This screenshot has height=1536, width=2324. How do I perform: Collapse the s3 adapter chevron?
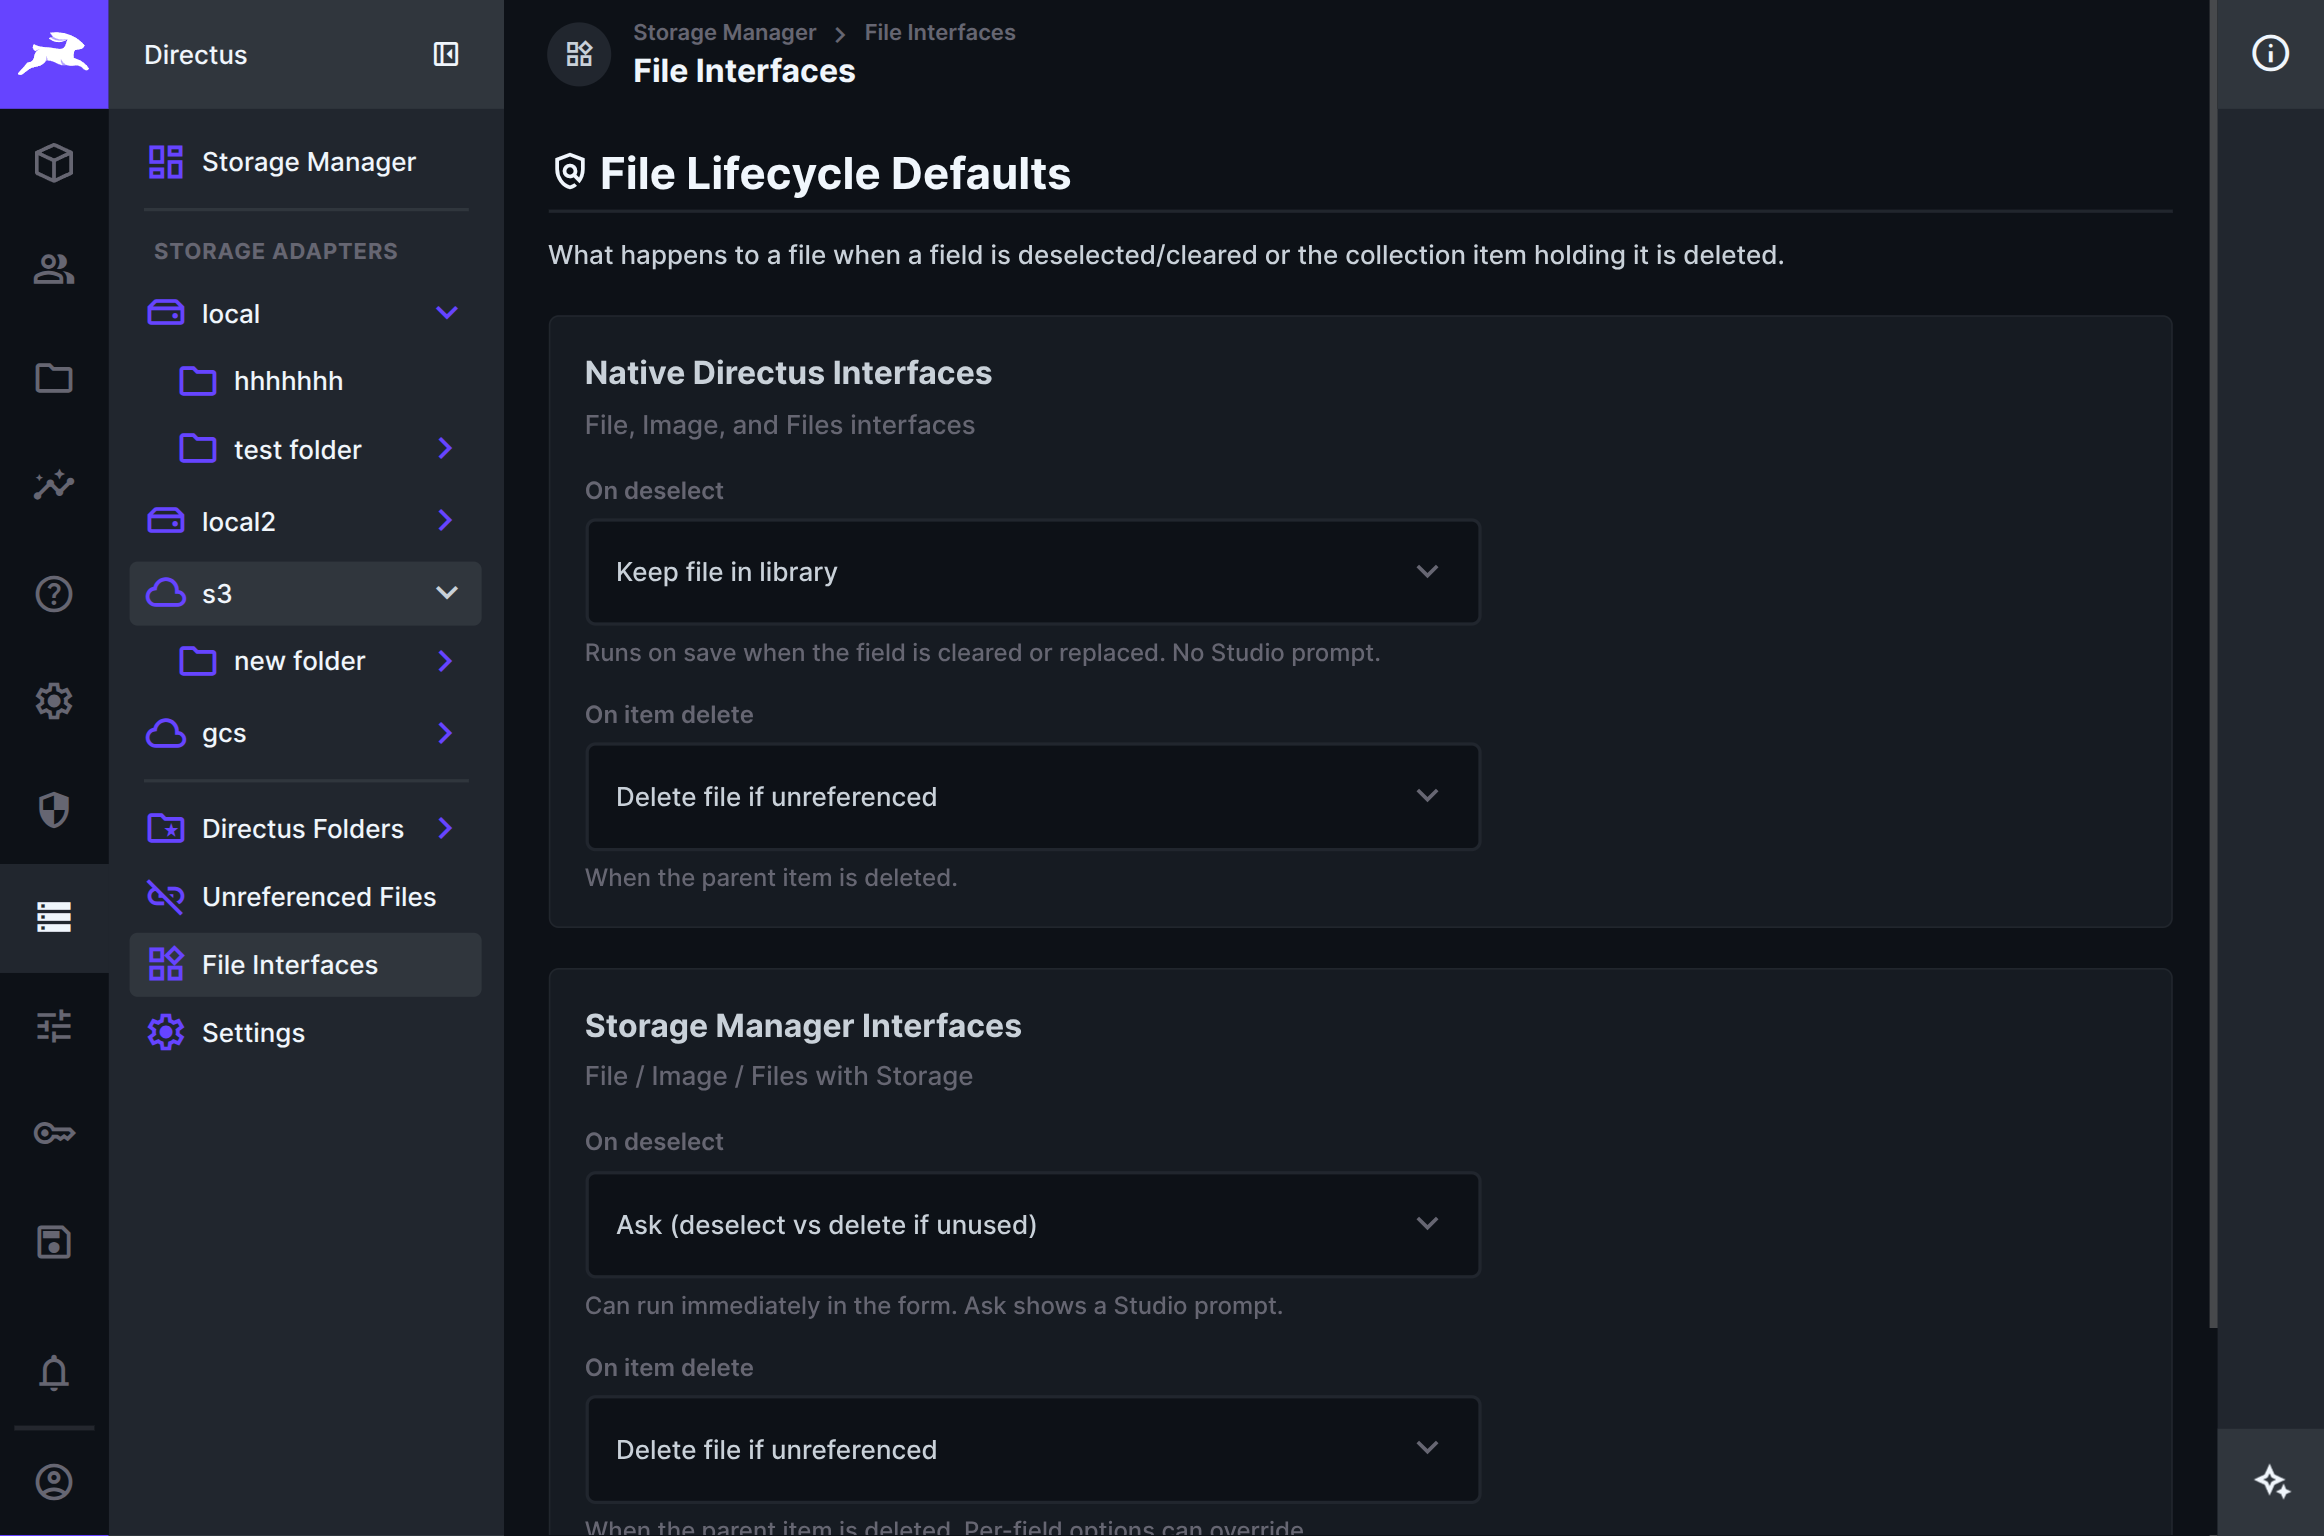pyautogui.click(x=446, y=593)
